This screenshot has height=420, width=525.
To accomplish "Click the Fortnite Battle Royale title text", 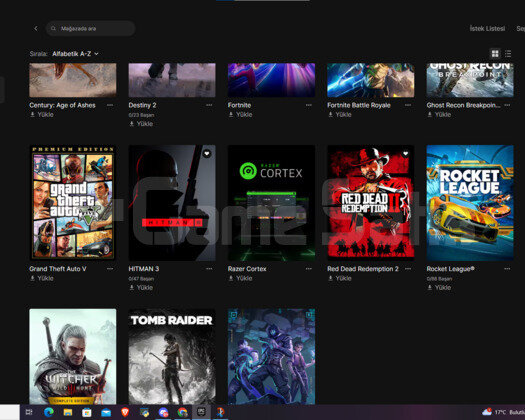I will click(359, 105).
